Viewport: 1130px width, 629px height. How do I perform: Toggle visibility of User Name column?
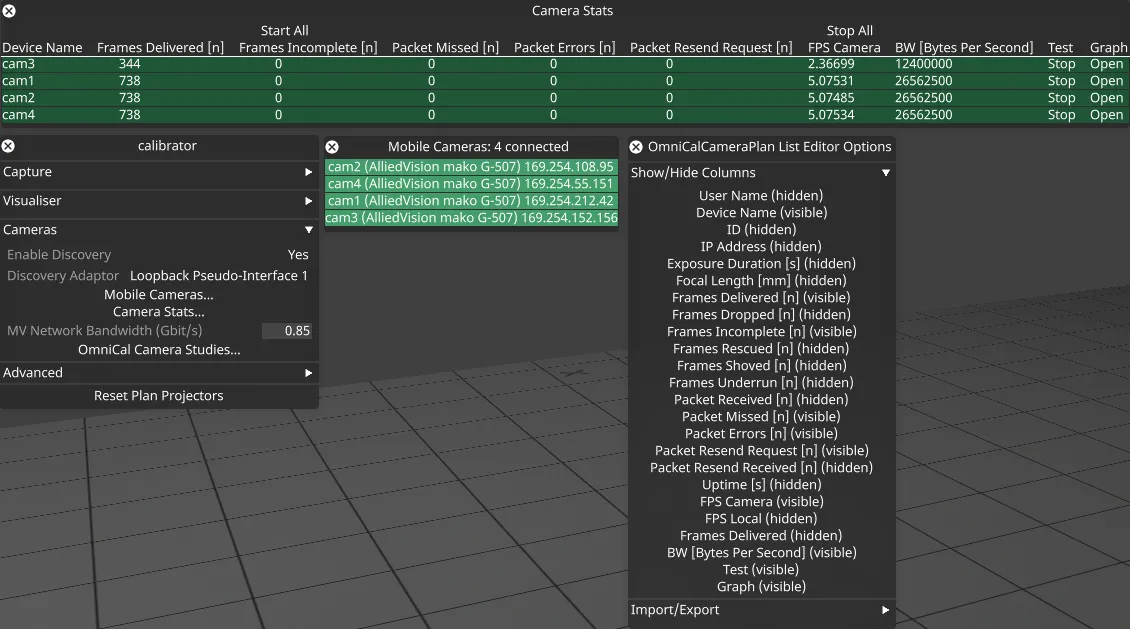point(761,196)
